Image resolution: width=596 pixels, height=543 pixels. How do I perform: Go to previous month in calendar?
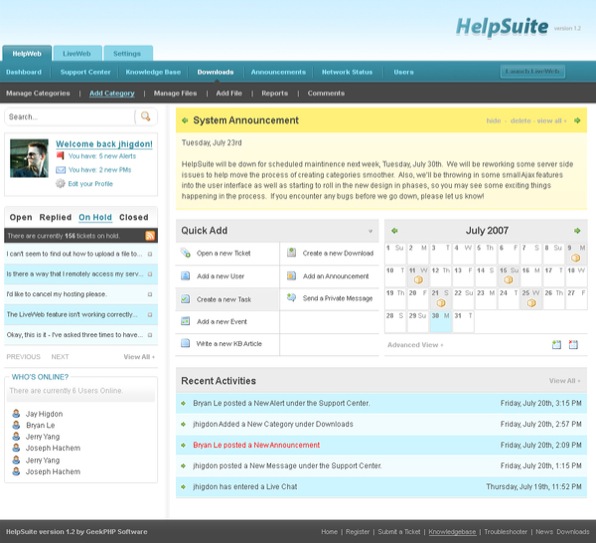coord(395,231)
